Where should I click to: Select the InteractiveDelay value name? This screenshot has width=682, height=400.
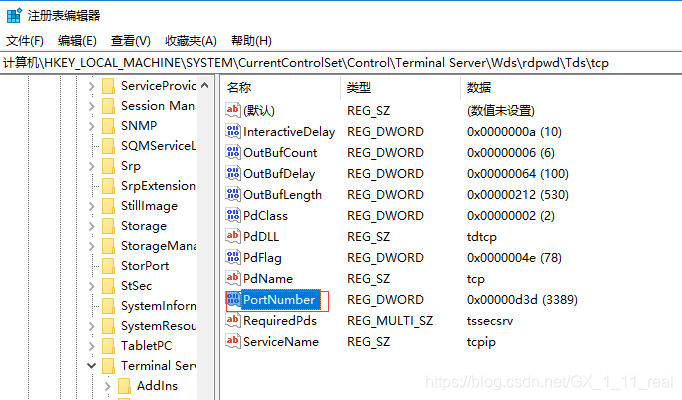click(289, 132)
